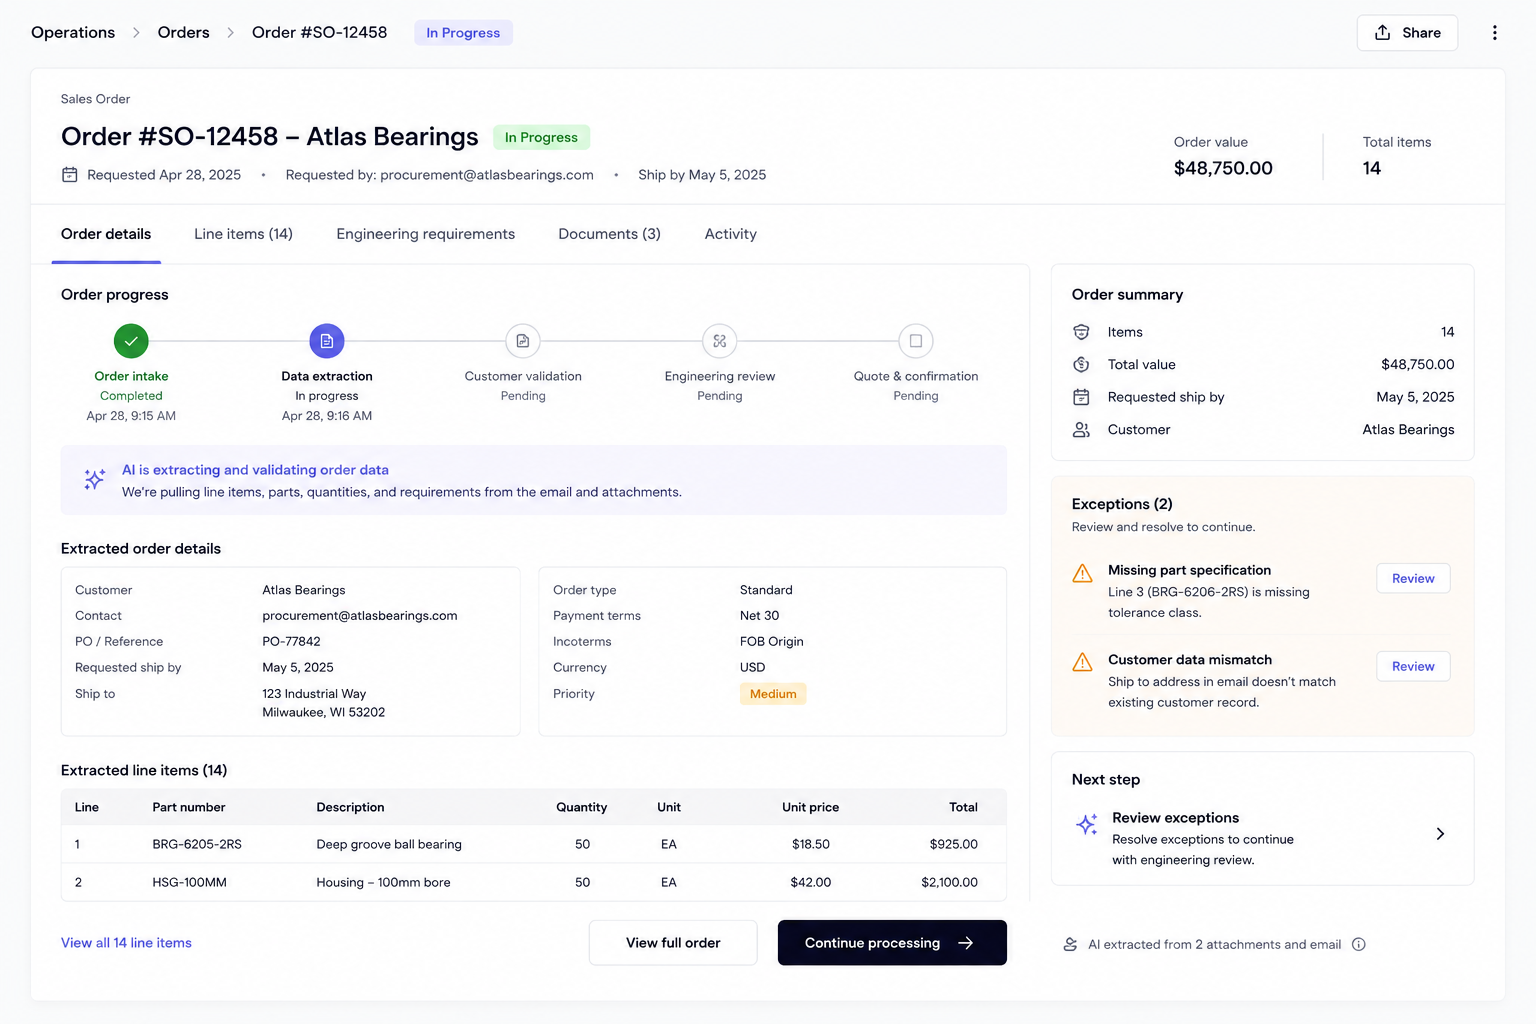Open the Engineering requirements tab

(425, 234)
